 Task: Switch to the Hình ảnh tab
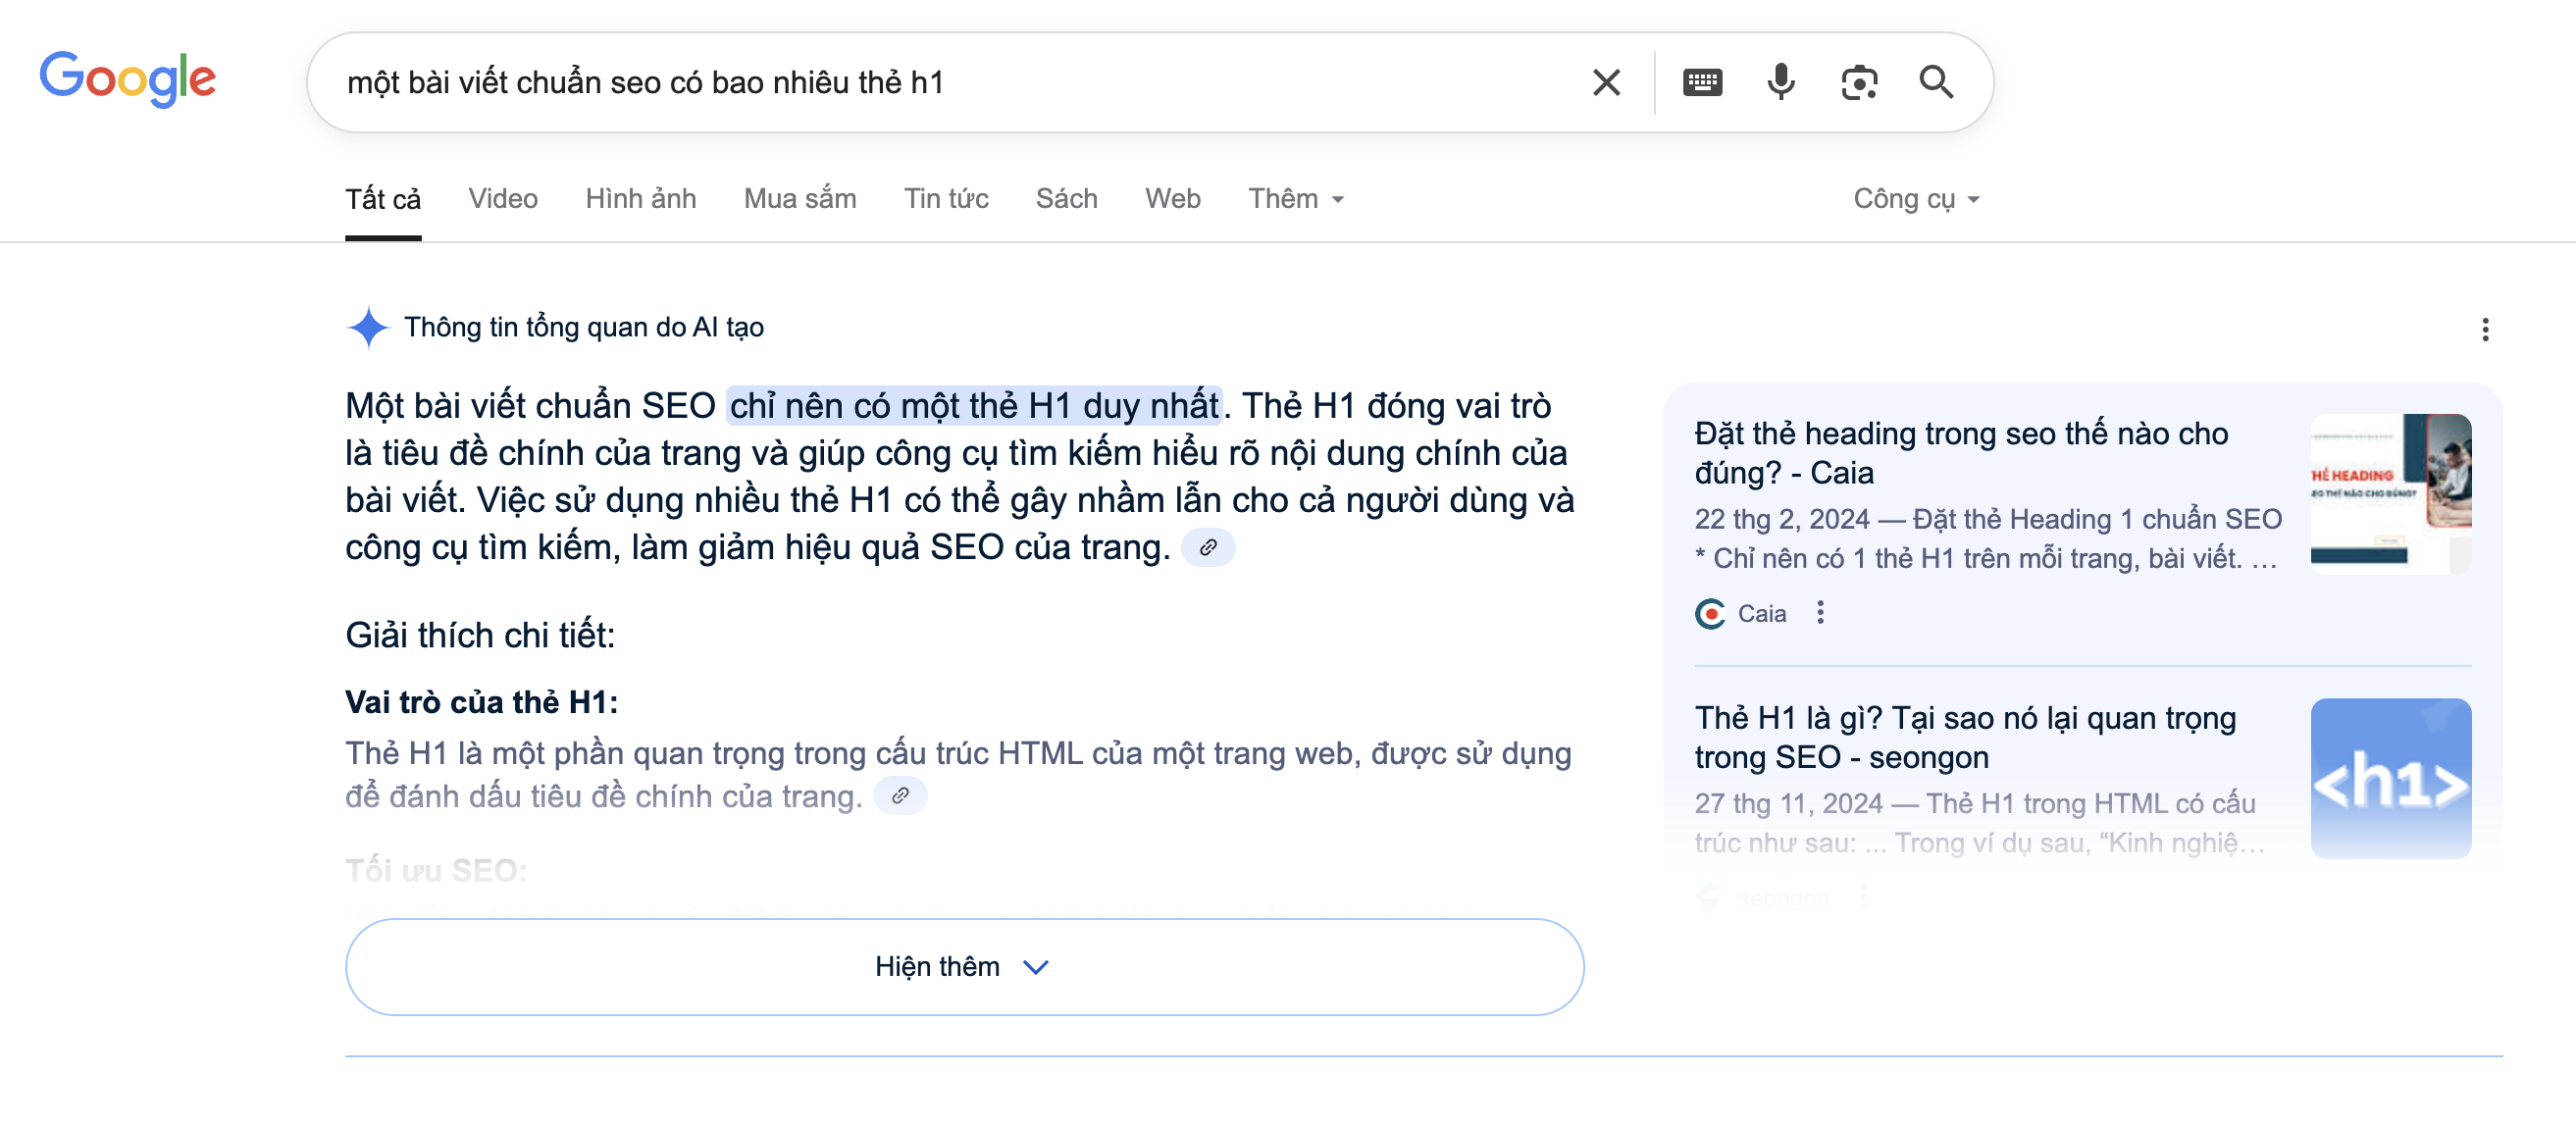coord(641,199)
